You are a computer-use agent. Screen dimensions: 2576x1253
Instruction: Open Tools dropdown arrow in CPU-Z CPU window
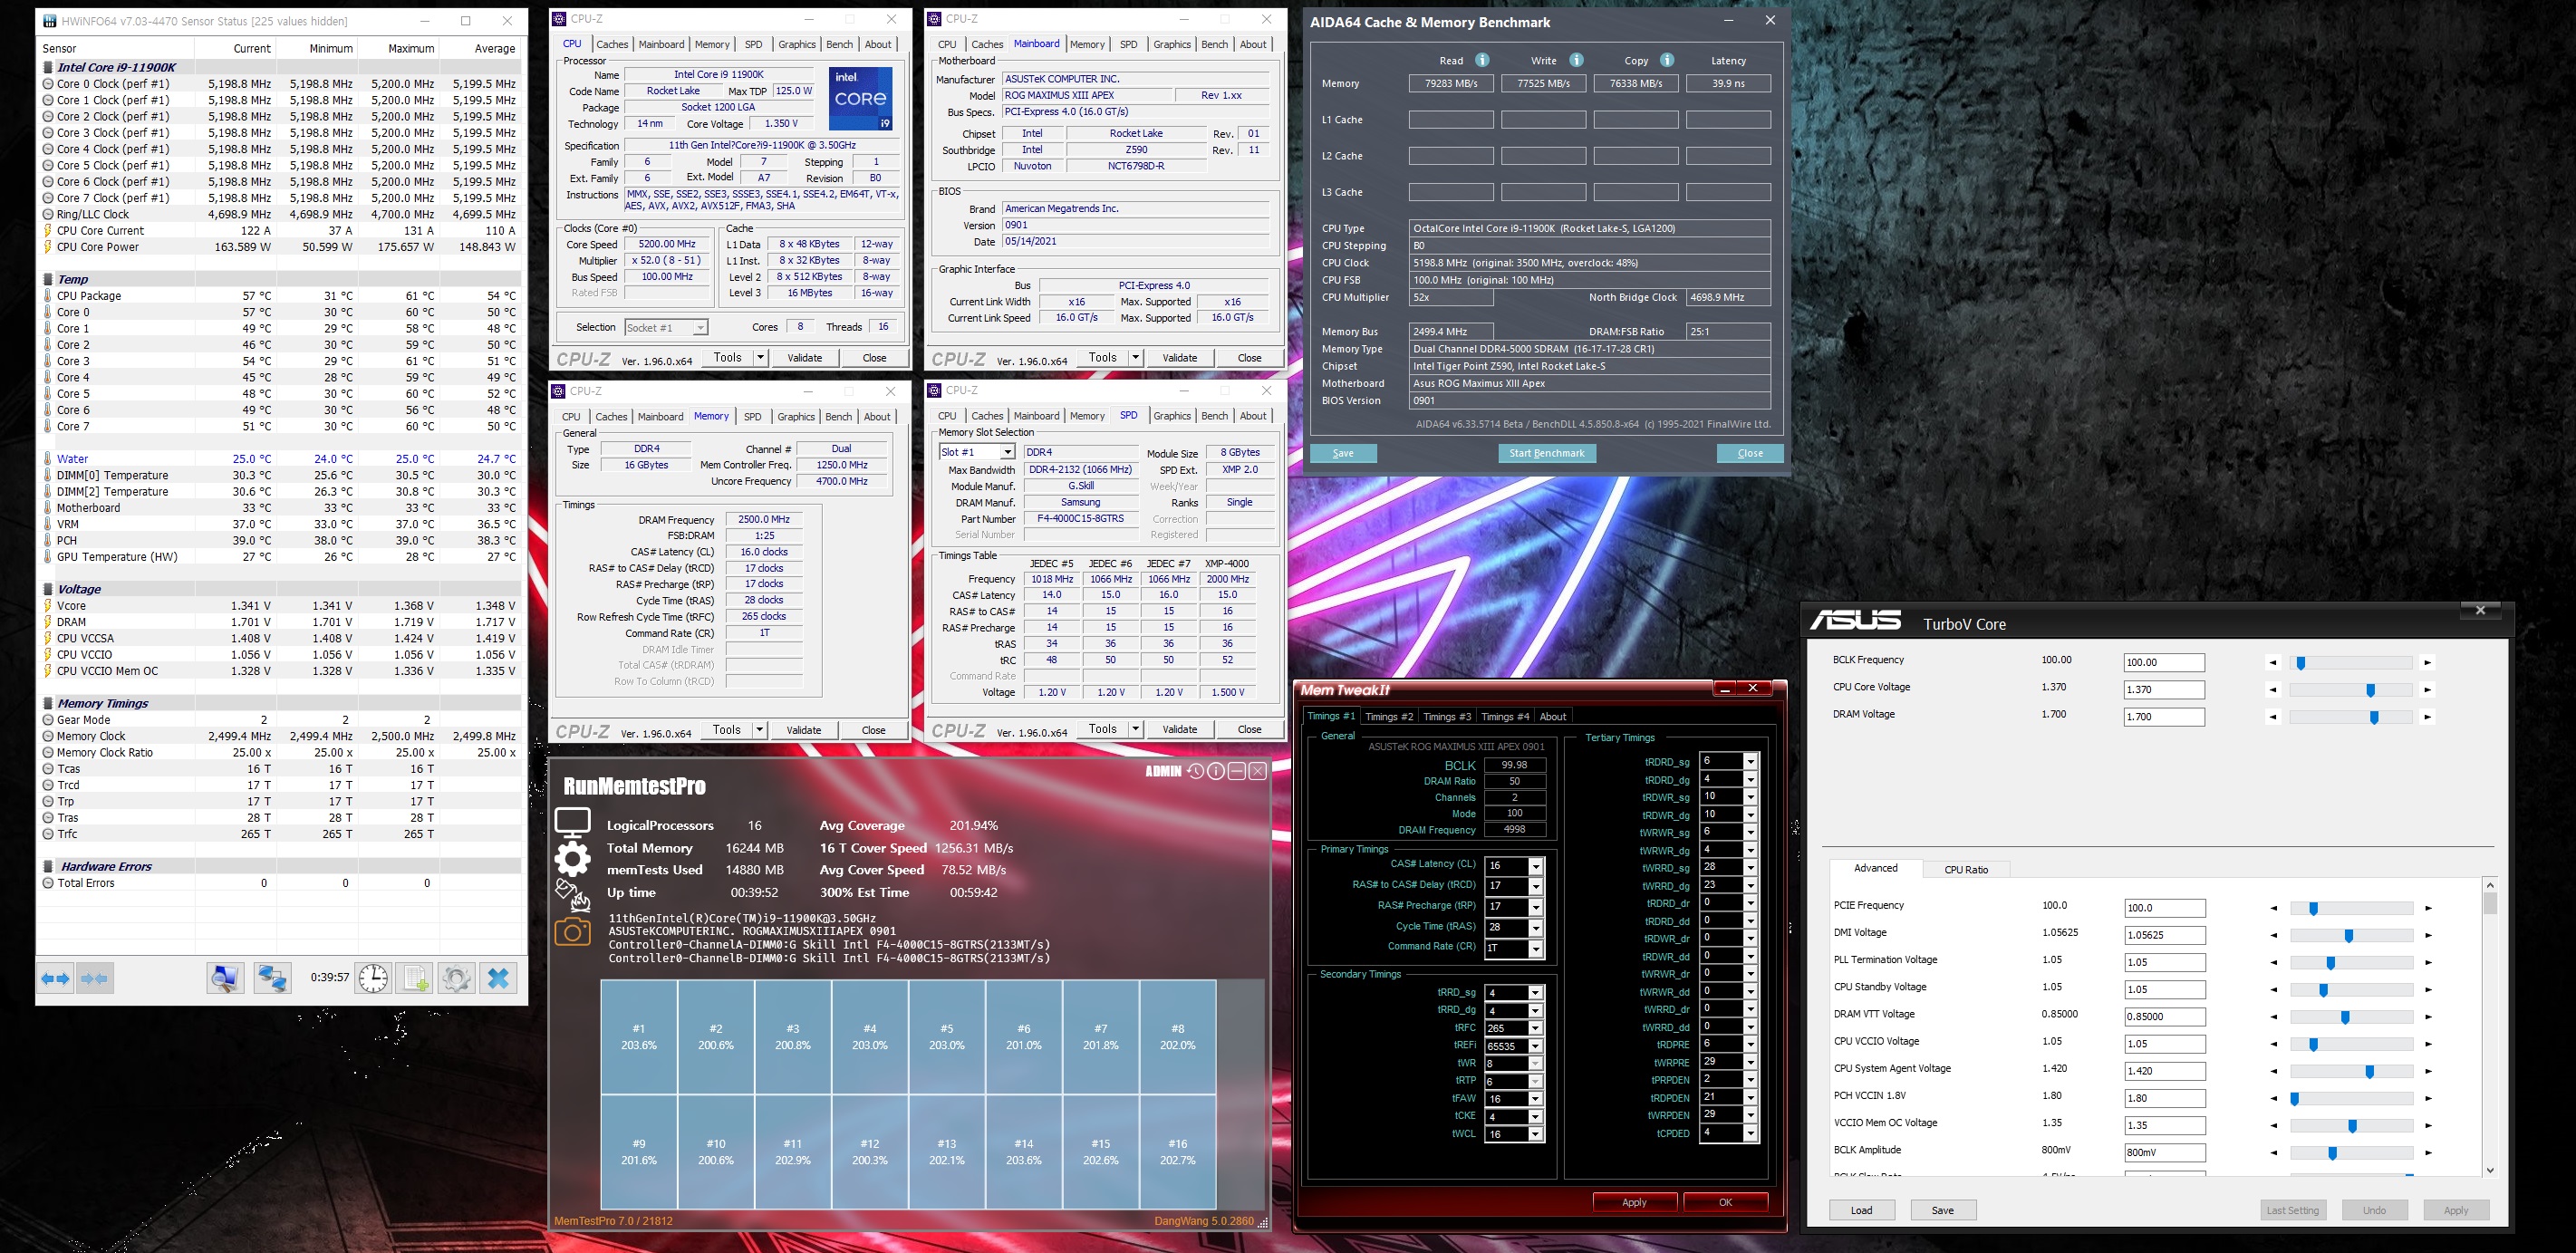point(760,357)
